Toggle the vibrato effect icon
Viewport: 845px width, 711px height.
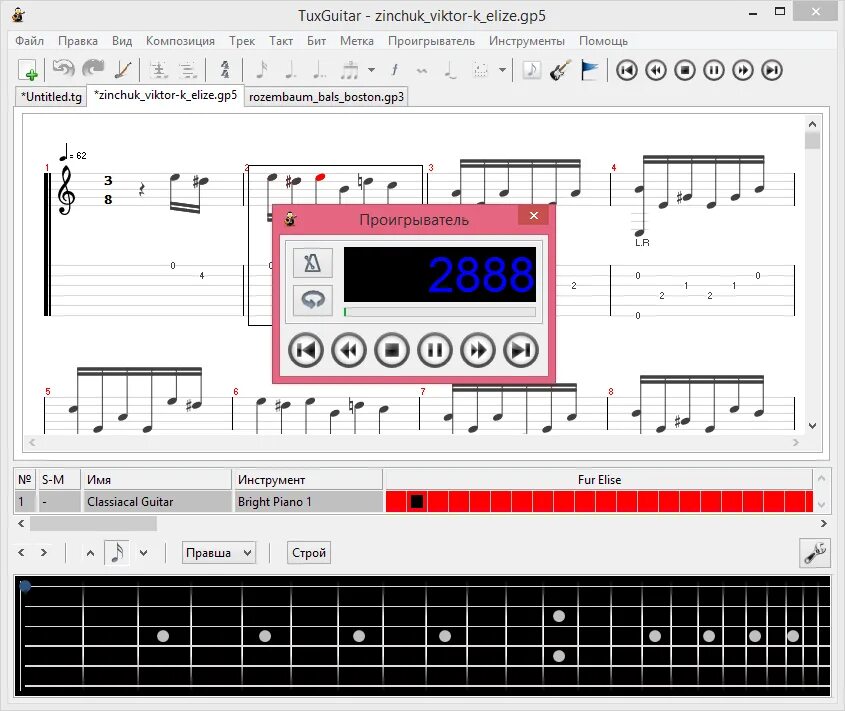click(422, 70)
